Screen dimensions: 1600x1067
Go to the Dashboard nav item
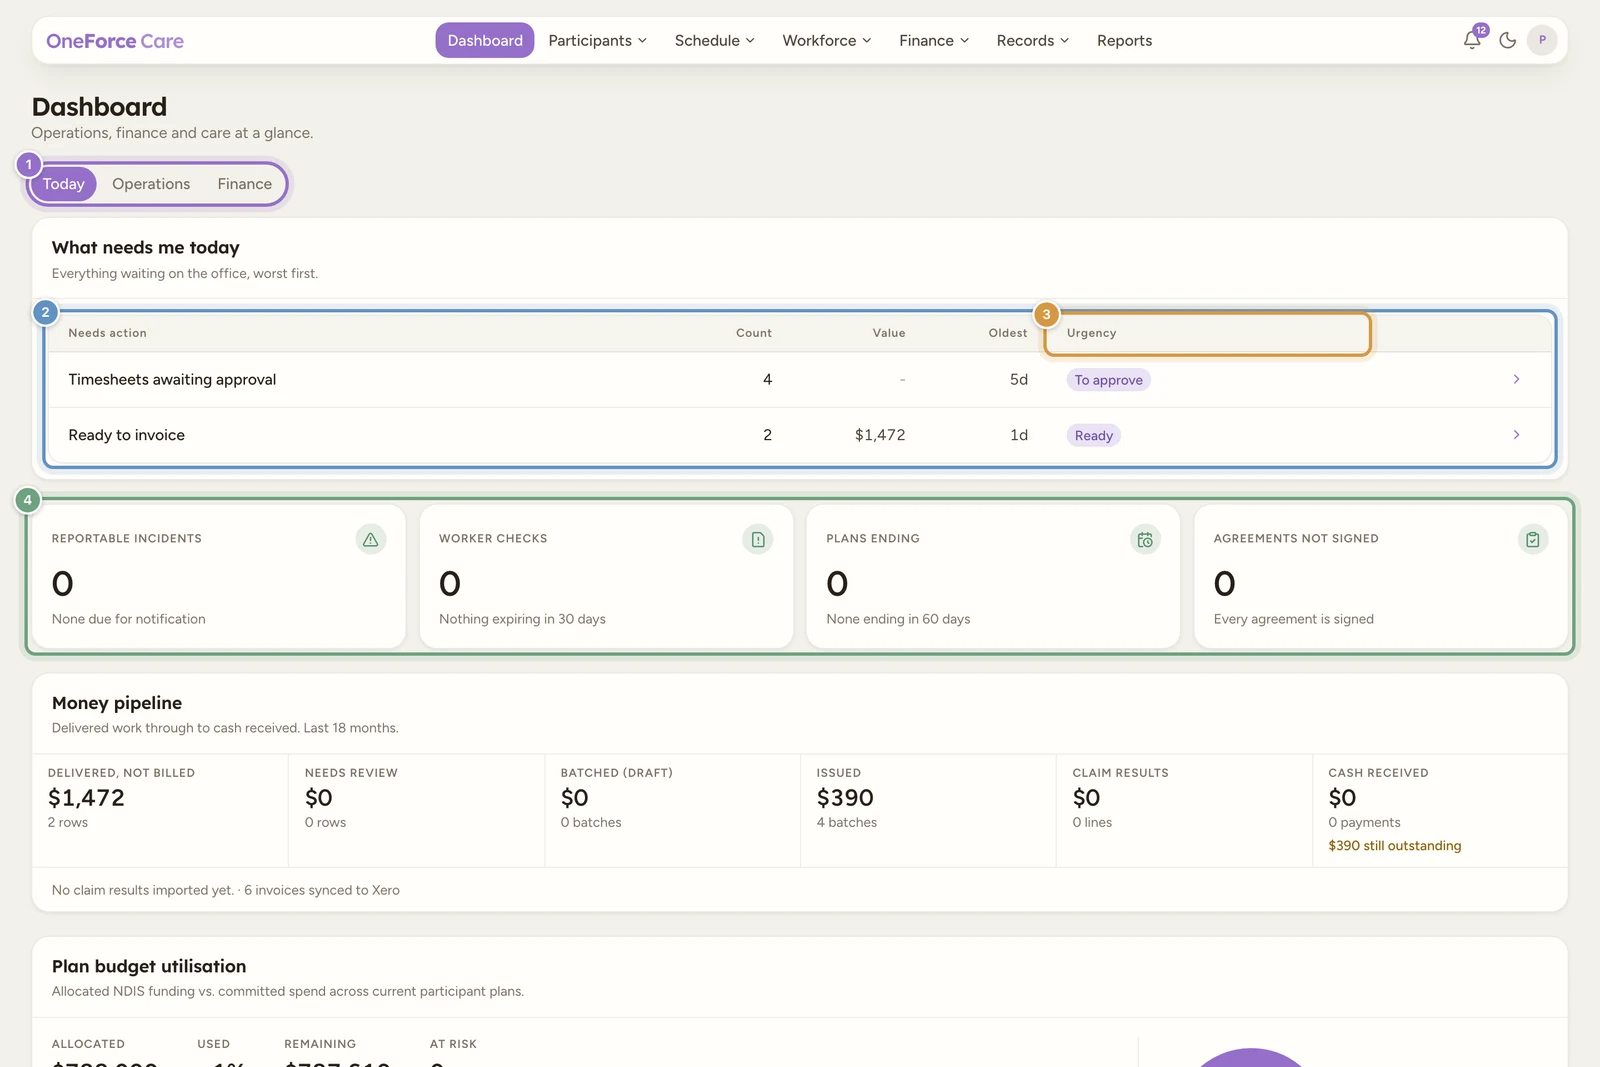pos(485,40)
